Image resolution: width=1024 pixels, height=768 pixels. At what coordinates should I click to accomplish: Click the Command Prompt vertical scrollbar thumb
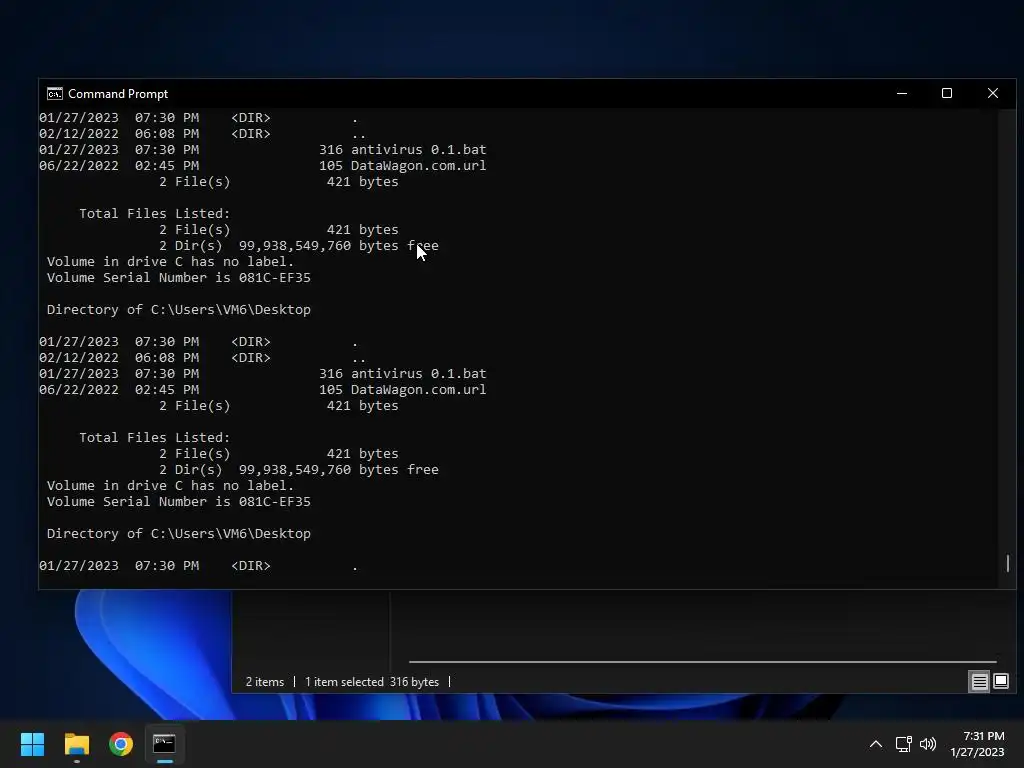pos(1008,563)
